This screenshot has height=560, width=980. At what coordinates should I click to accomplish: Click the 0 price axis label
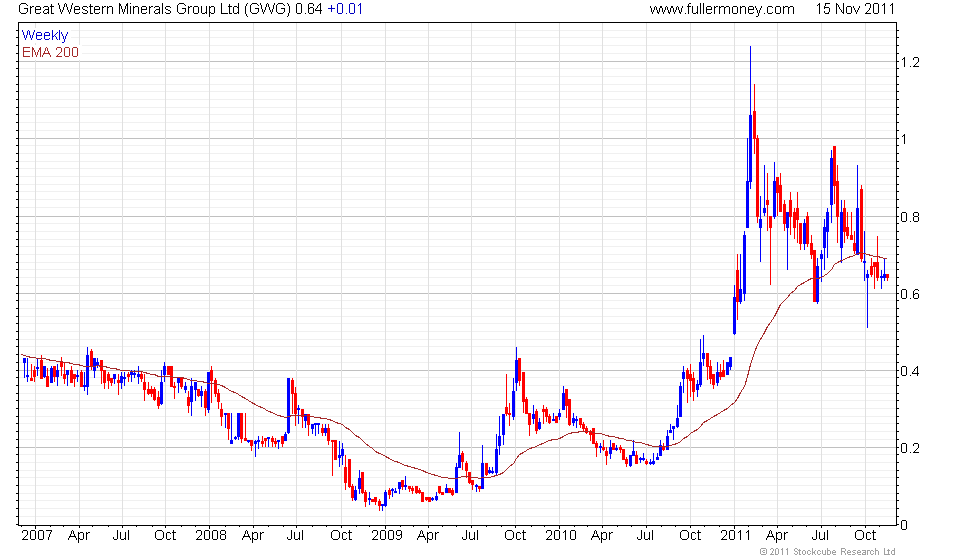(904, 525)
